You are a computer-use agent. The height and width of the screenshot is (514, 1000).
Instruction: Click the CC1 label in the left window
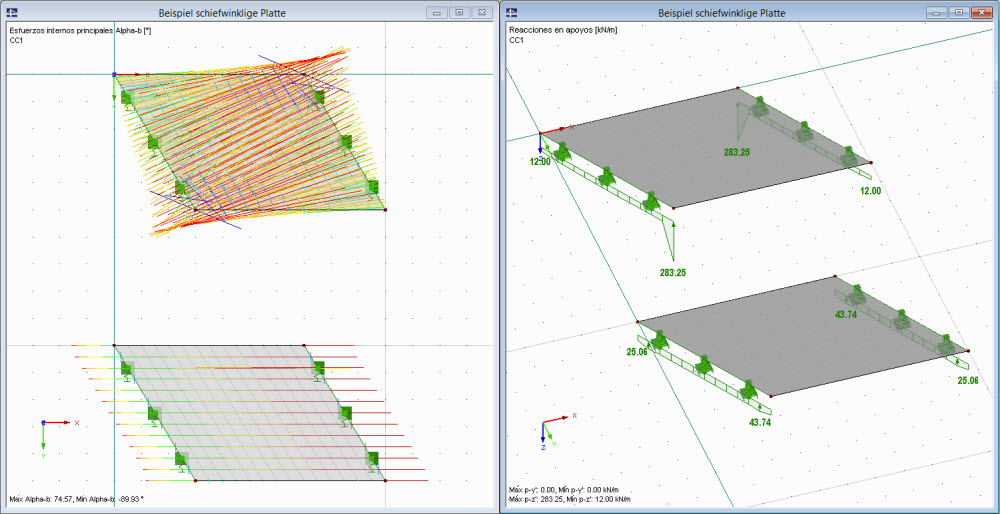16,40
